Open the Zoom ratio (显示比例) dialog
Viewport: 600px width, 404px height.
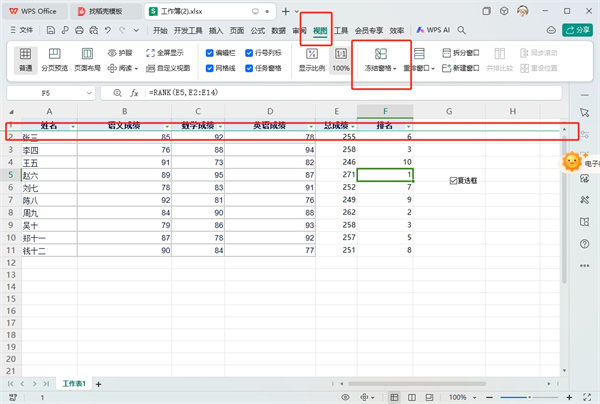click(312, 60)
